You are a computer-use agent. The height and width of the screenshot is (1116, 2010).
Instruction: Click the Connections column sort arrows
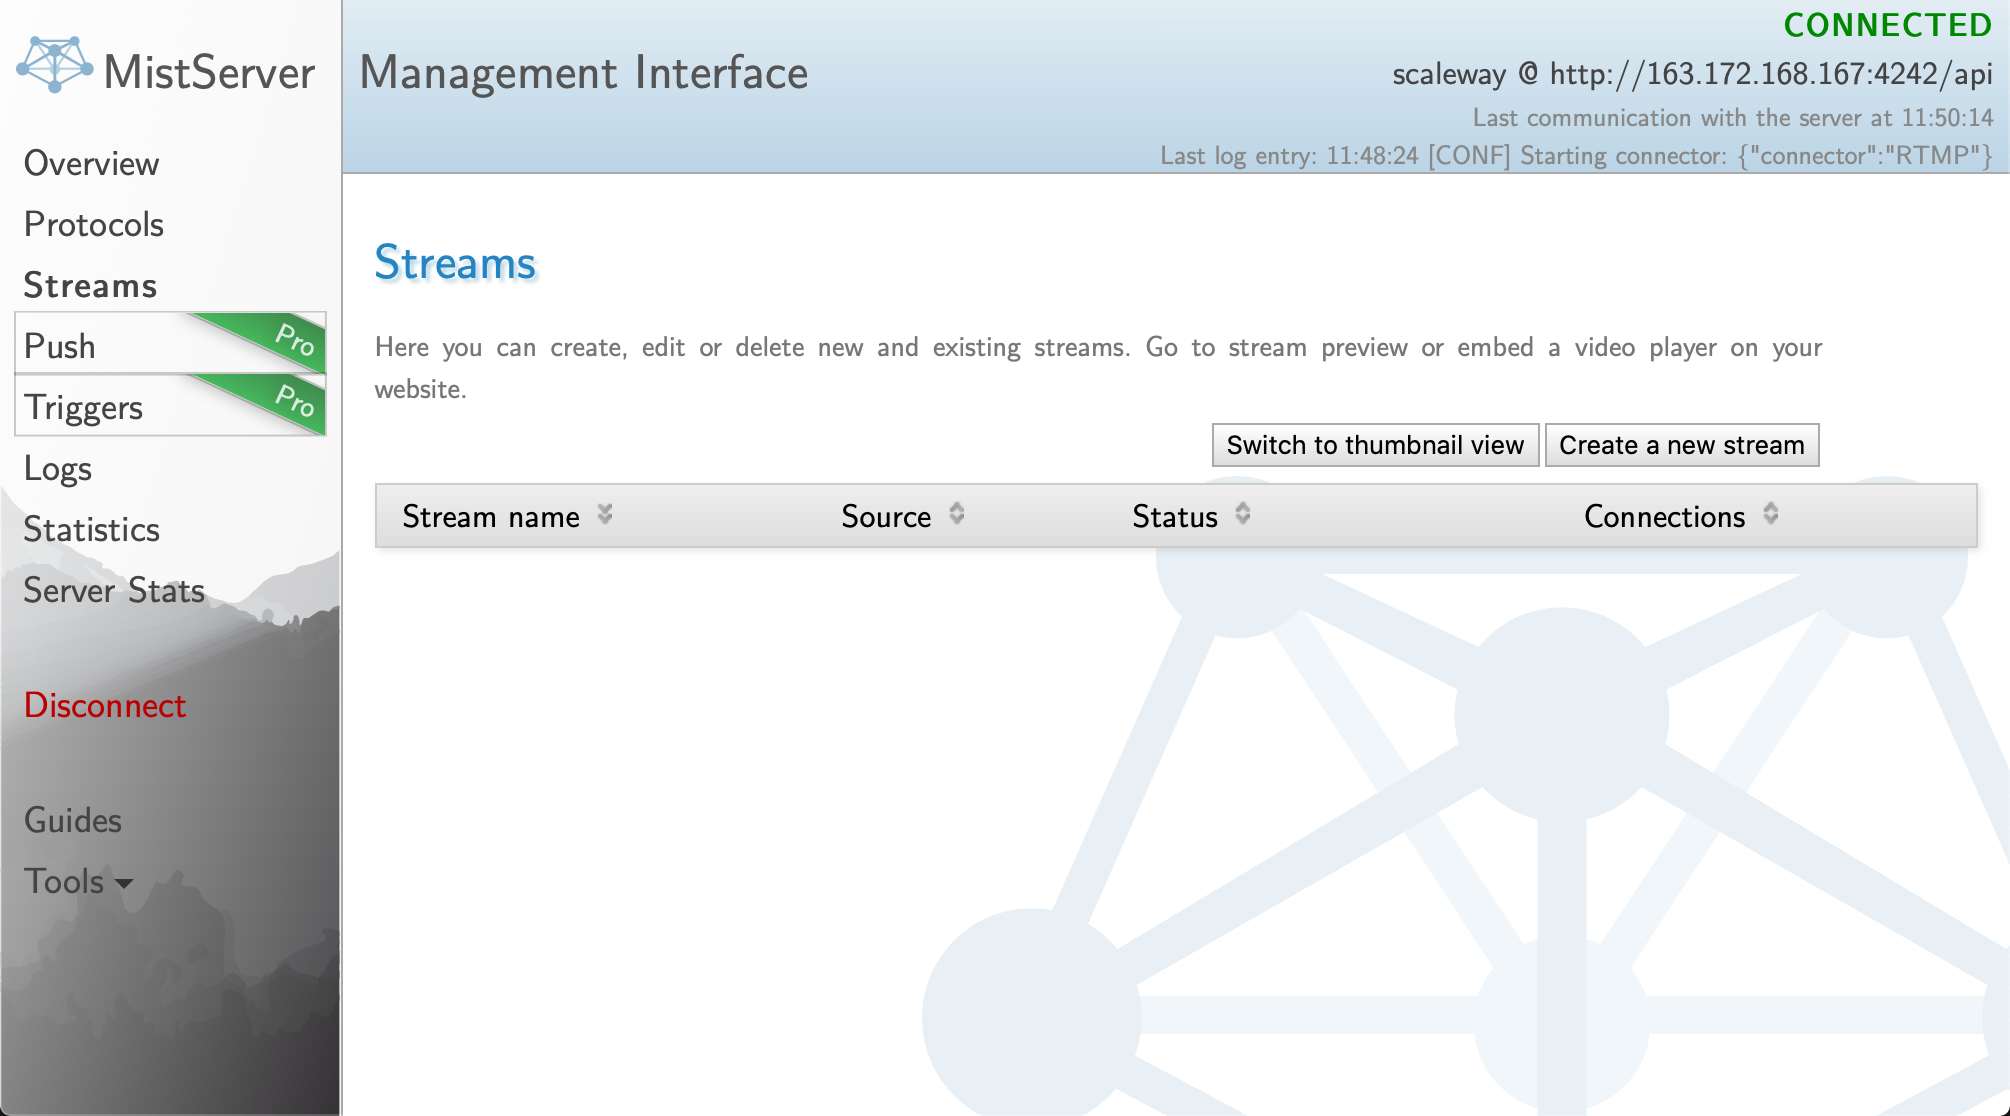(x=1771, y=514)
